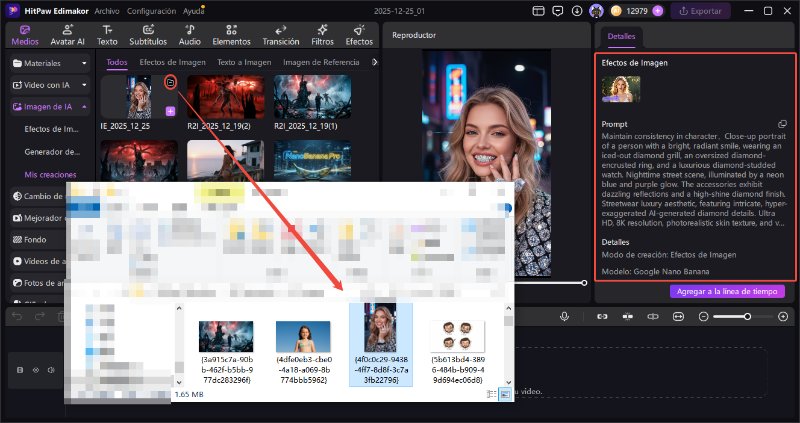Open the Filtros panel
The image size is (800, 423).
[x=322, y=35]
